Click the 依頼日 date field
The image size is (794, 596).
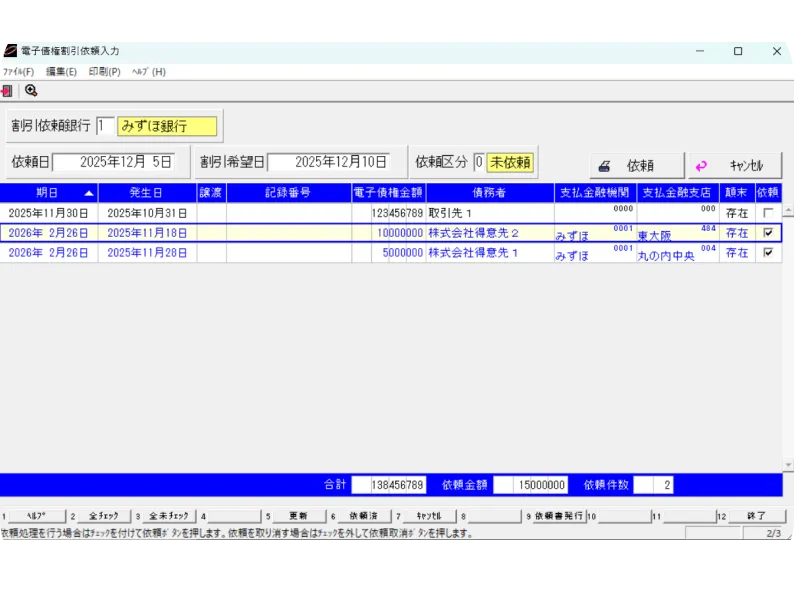click(x=114, y=162)
